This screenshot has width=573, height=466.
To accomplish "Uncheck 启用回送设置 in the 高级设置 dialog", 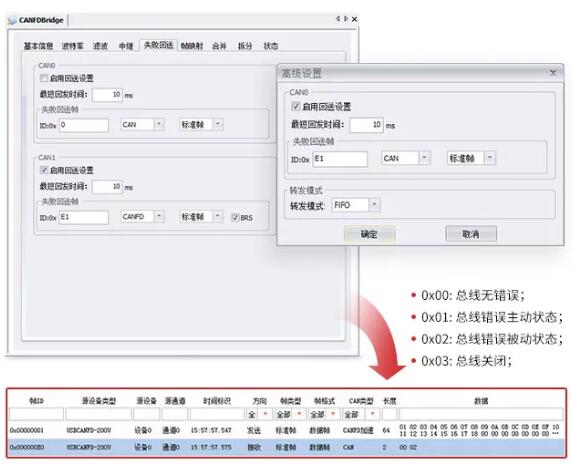I will pyautogui.click(x=296, y=106).
